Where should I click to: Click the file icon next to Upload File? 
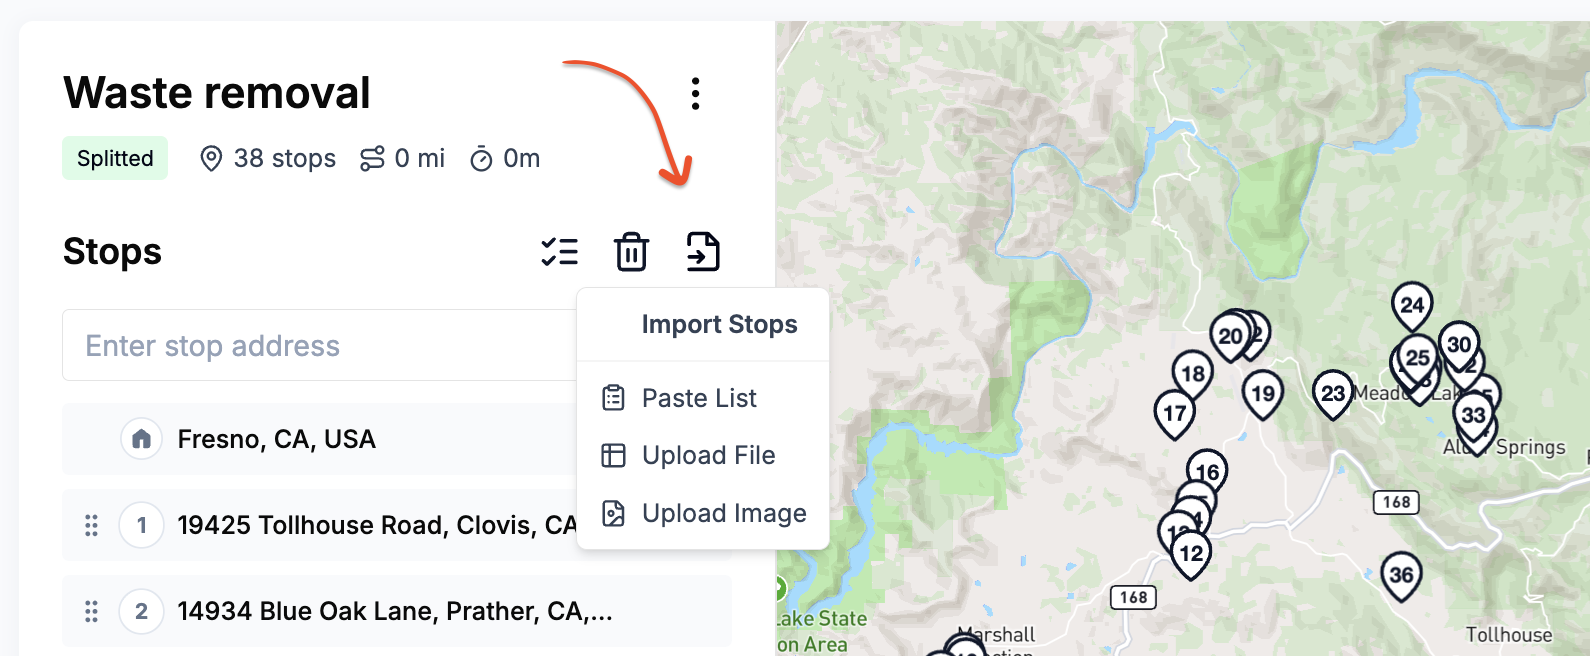coord(612,455)
